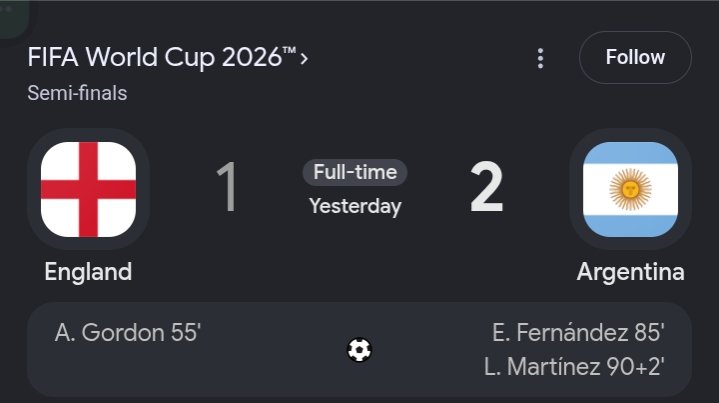
Task: Open the three-dot more options menu
Action: 540,58
